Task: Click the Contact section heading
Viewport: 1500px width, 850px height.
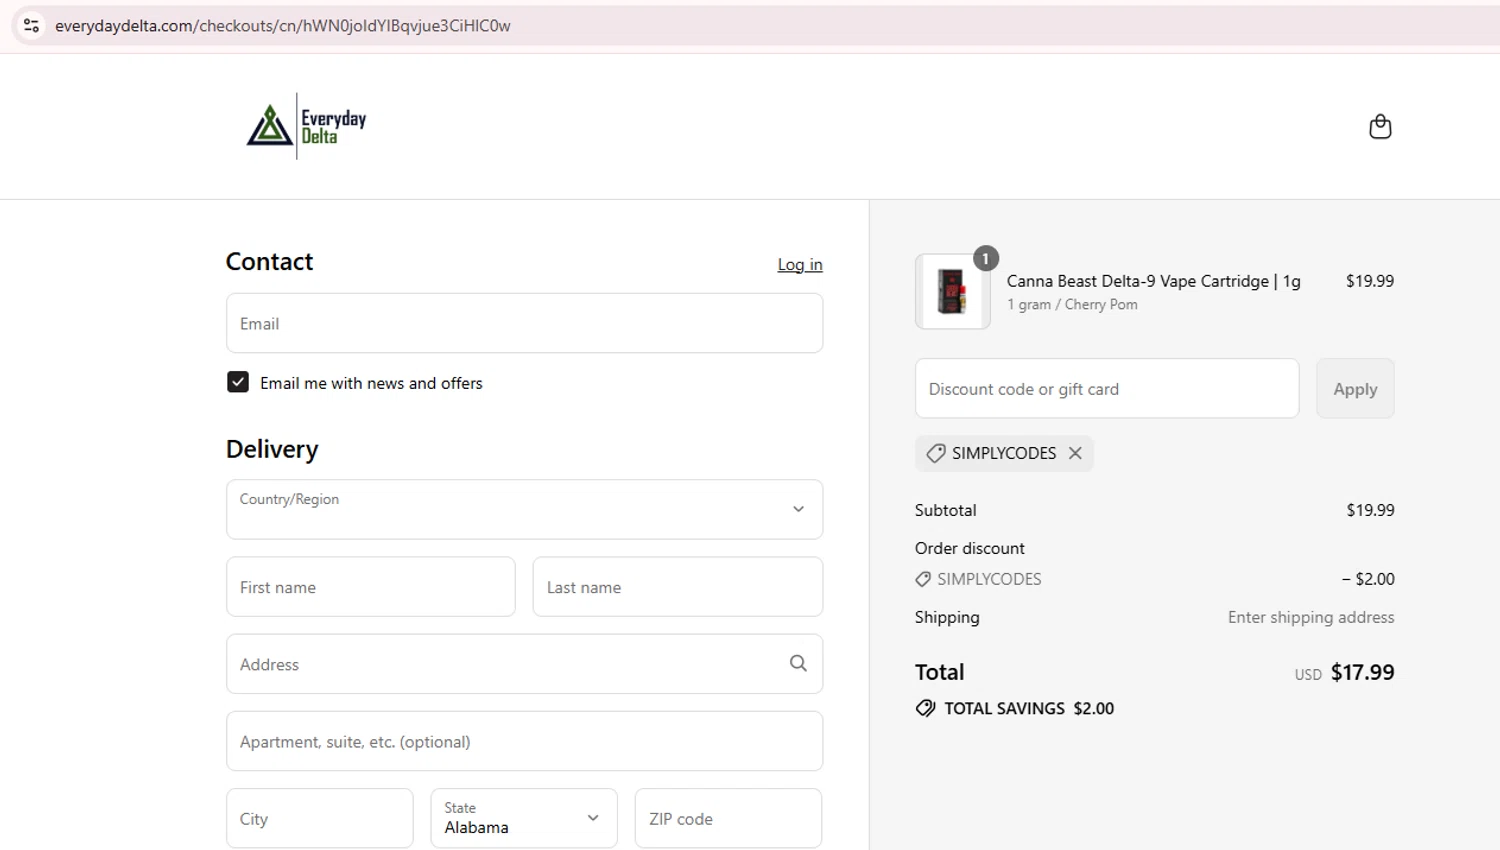Action: click(269, 261)
